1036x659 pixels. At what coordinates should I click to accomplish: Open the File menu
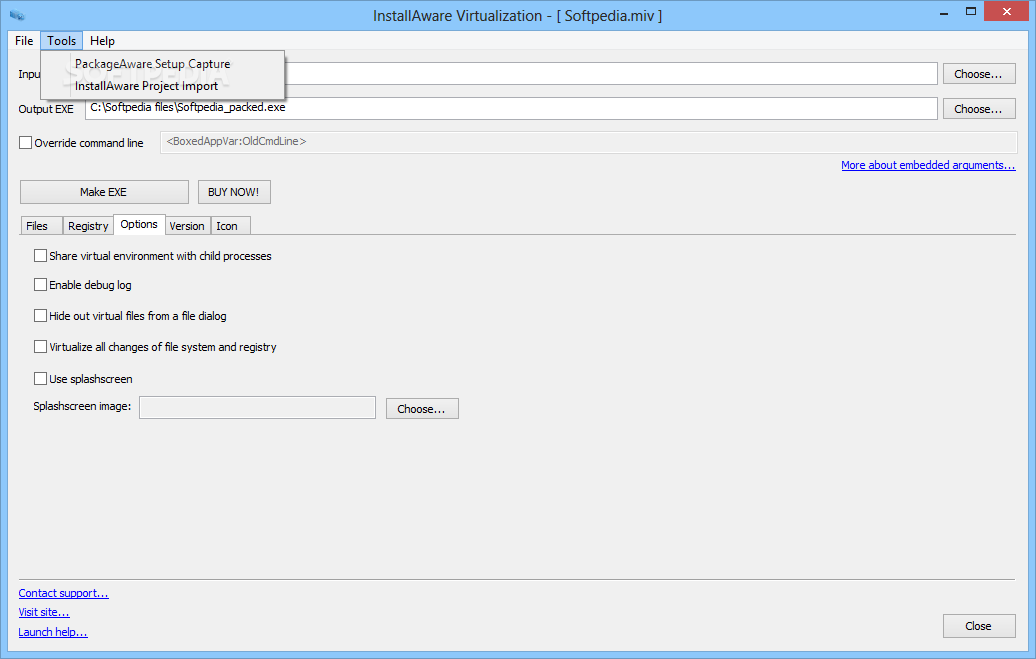click(x=24, y=40)
